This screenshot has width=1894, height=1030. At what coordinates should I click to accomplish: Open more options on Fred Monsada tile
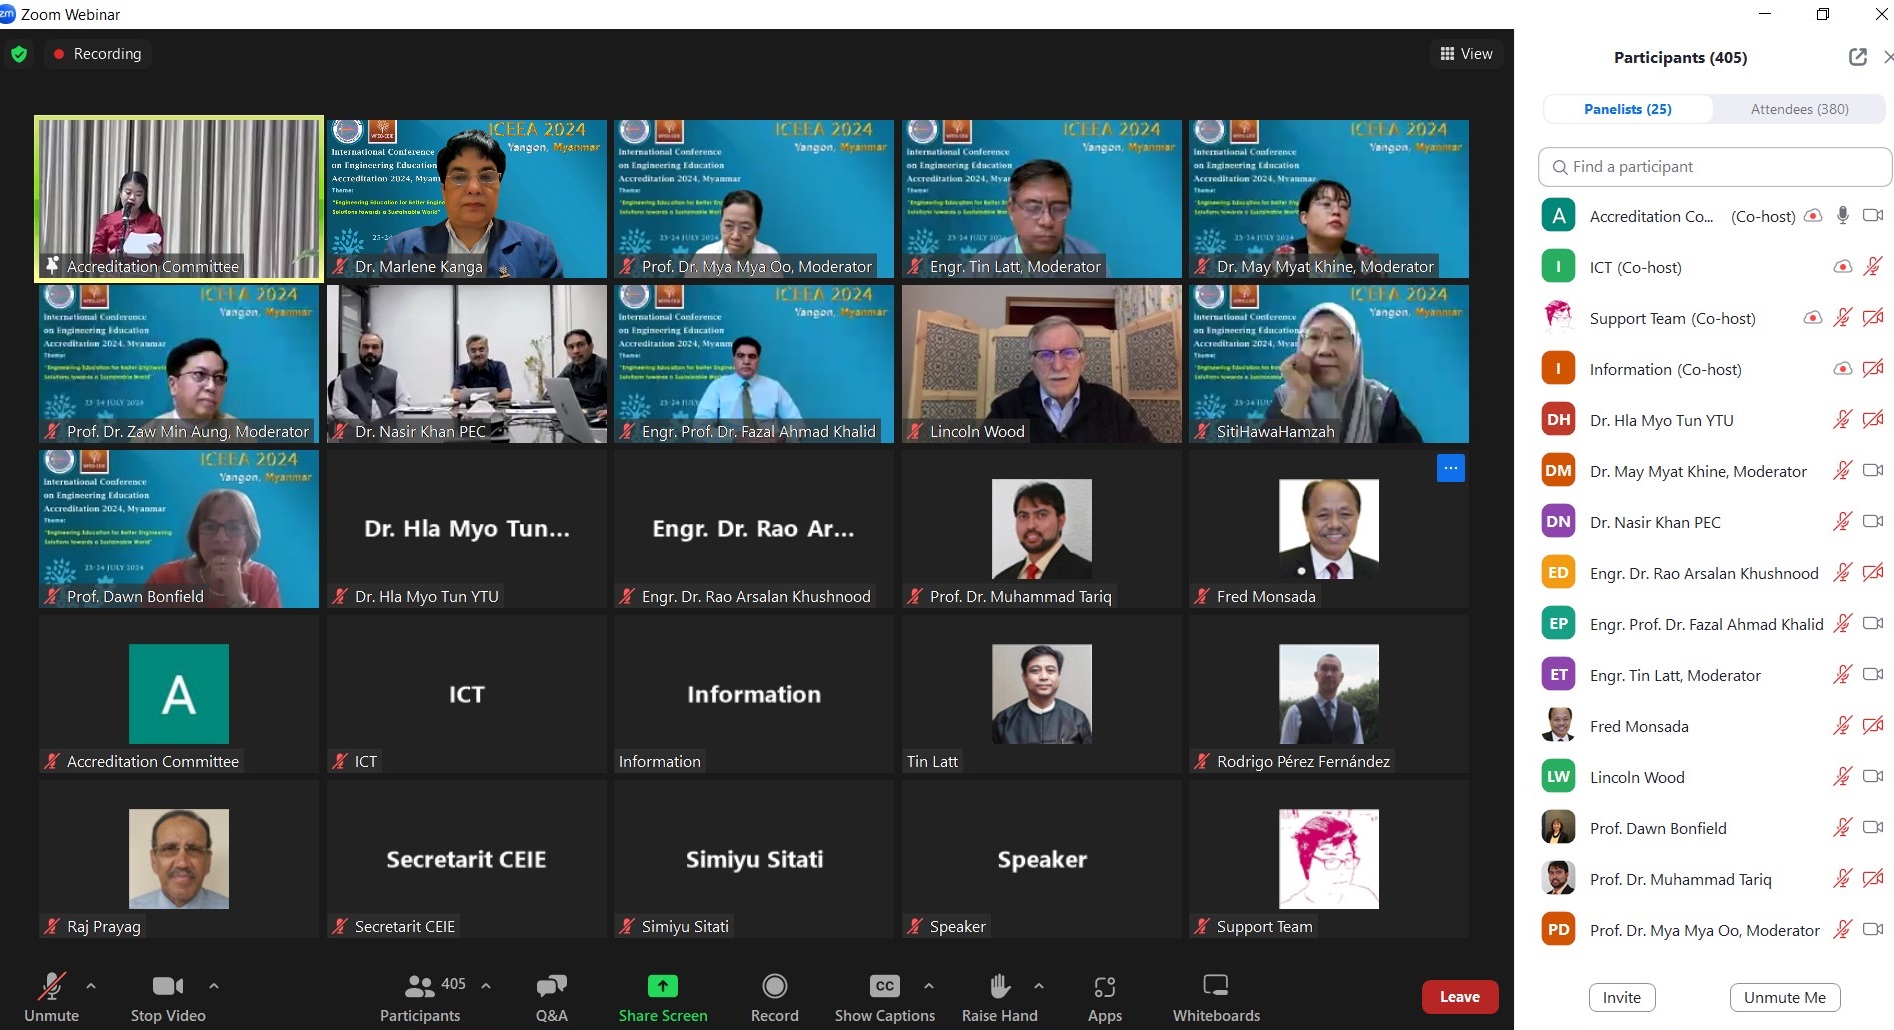1450,468
